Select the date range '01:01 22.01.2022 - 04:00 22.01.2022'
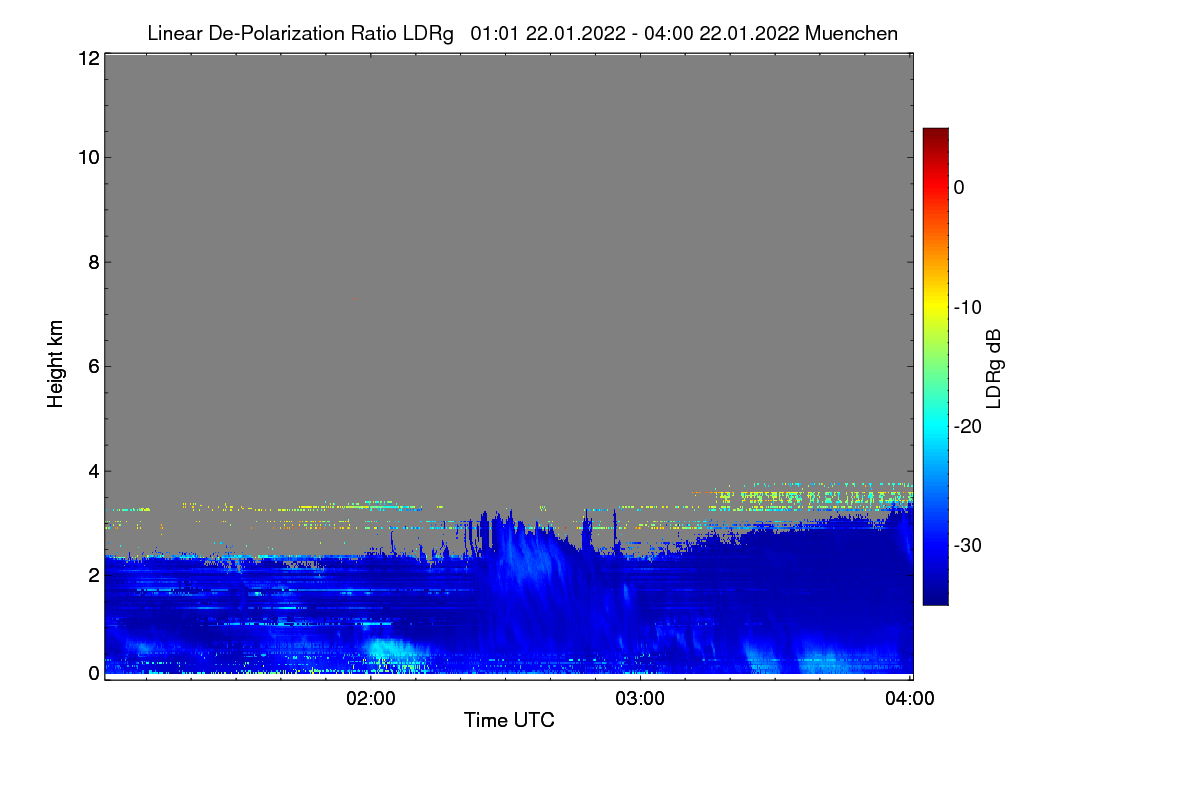 633,33
